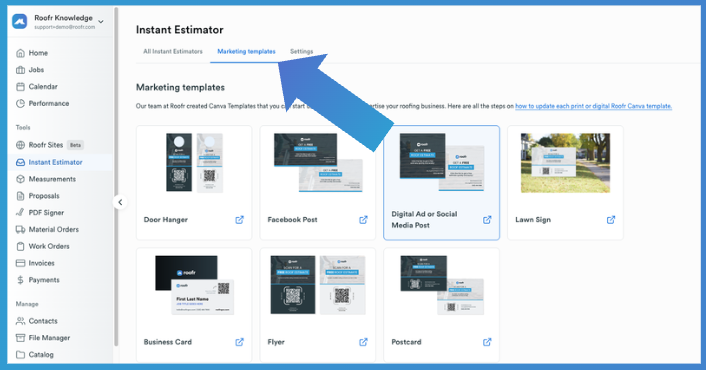The height and width of the screenshot is (370, 706).
Task: Switch to All Instant Estimators tab
Action: (x=173, y=51)
